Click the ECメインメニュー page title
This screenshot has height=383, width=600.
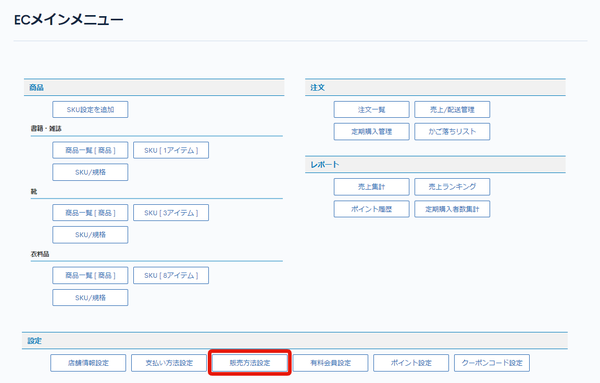[x=69, y=20]
